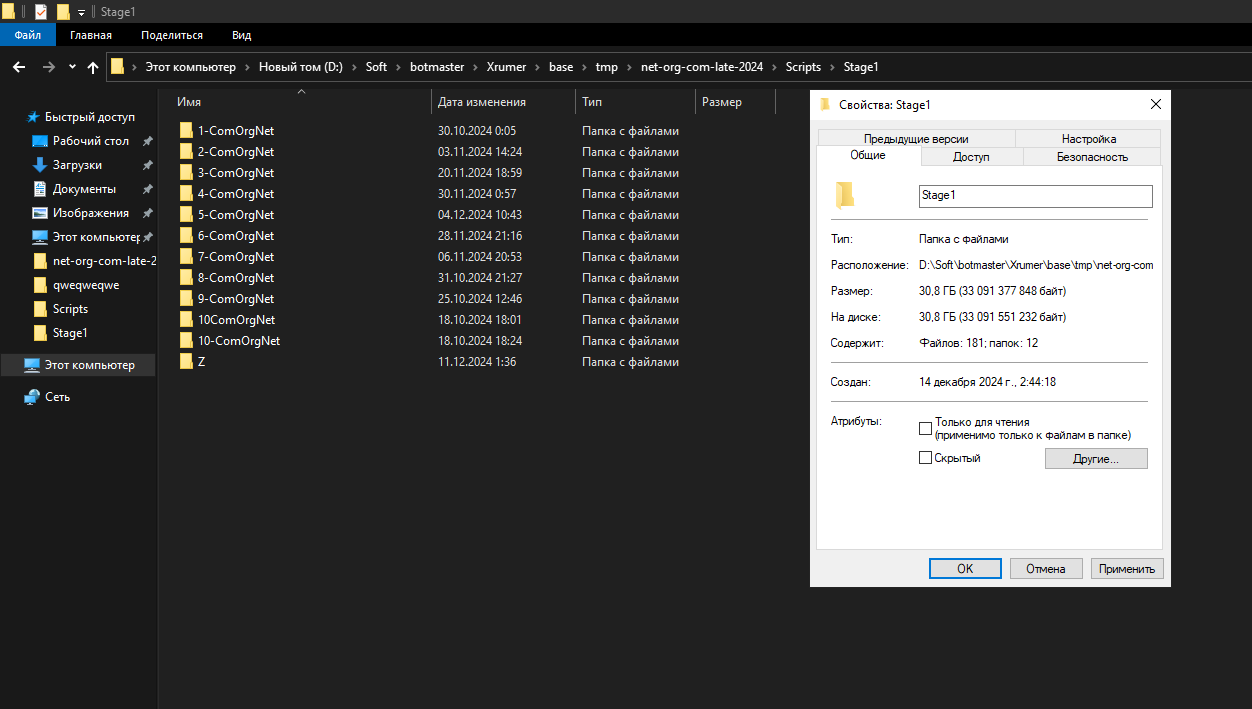Switch to the Security tab in properties

point(1092,157)
